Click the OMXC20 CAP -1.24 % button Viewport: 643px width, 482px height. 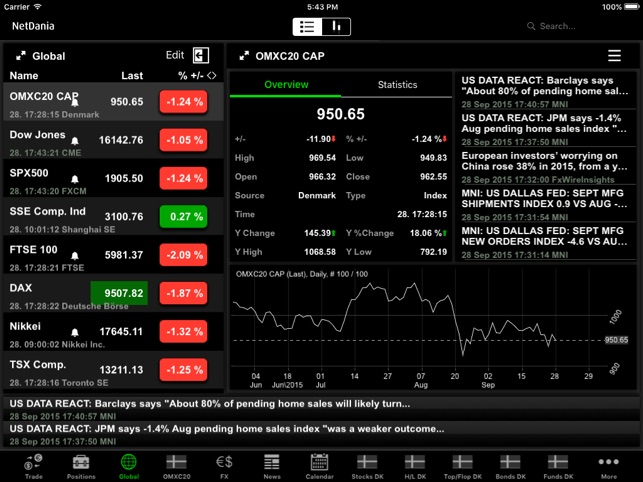point(183,102)
